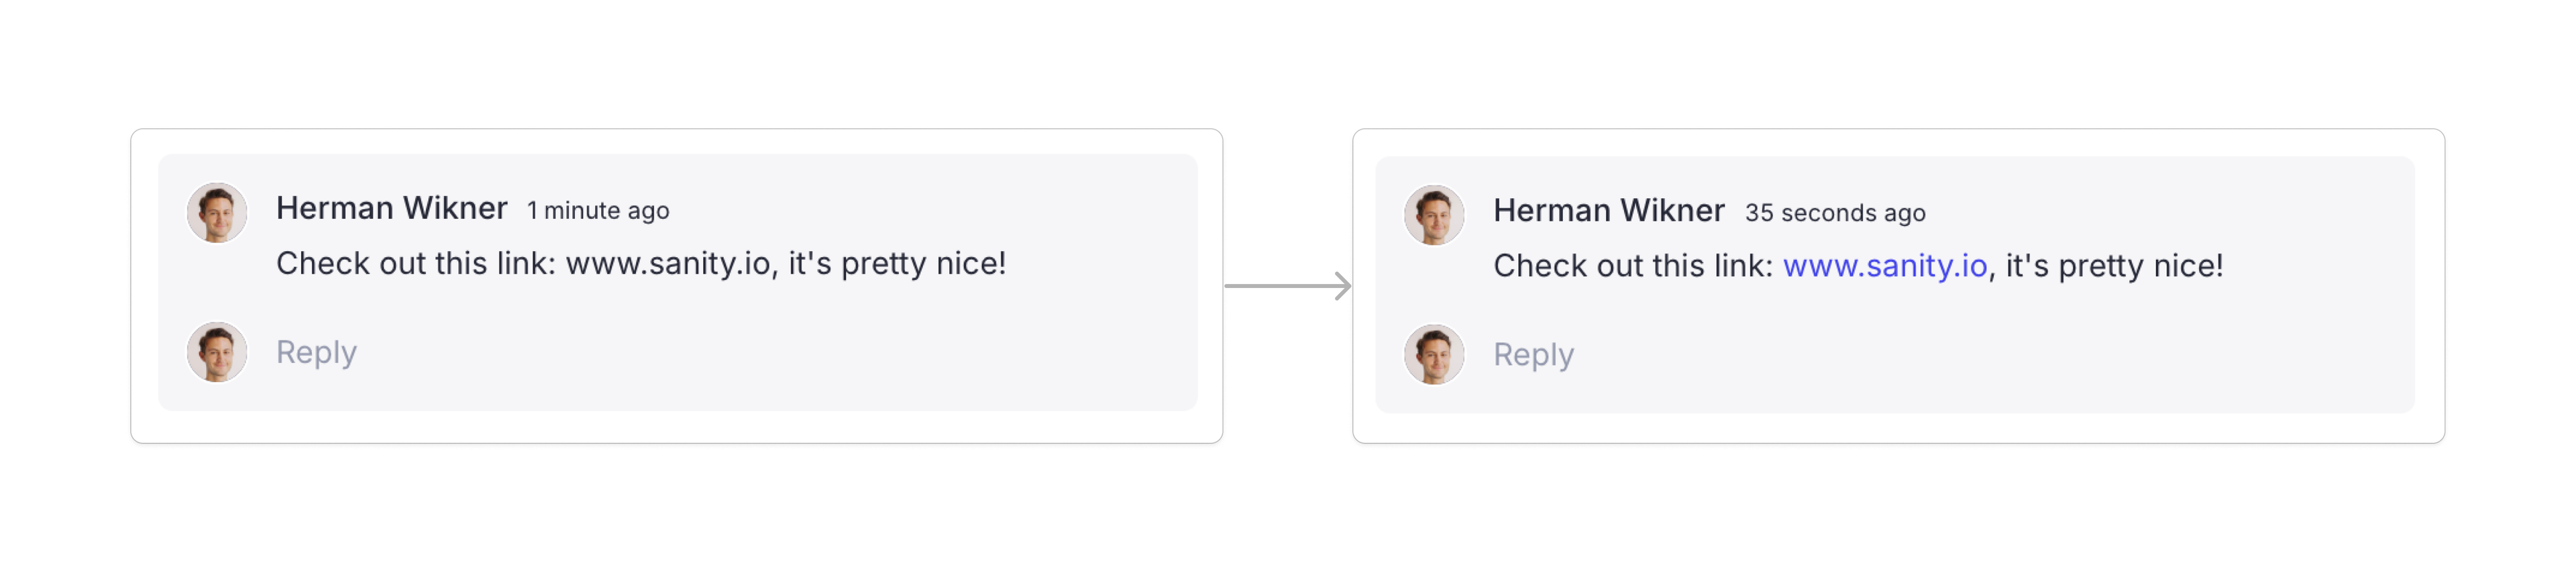Click the Herman Wikner name in the right comment
Image resolution: width=2576 pixels, height=576 pixels.
pos(1608,211)
